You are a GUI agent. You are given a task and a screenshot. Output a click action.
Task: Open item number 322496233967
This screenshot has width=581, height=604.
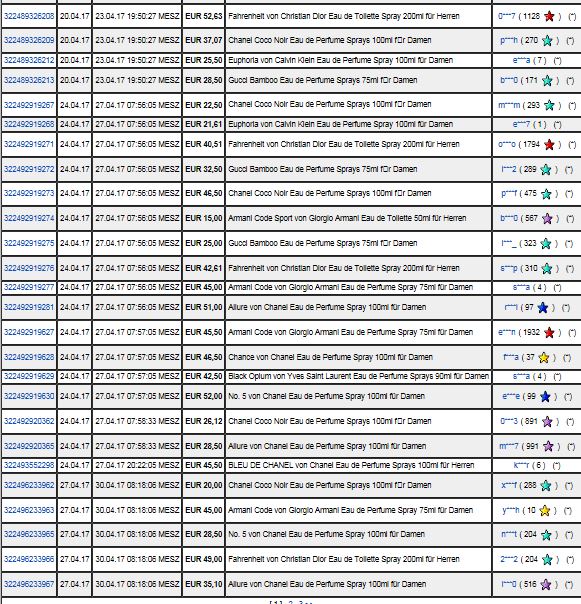click(29, 584)
